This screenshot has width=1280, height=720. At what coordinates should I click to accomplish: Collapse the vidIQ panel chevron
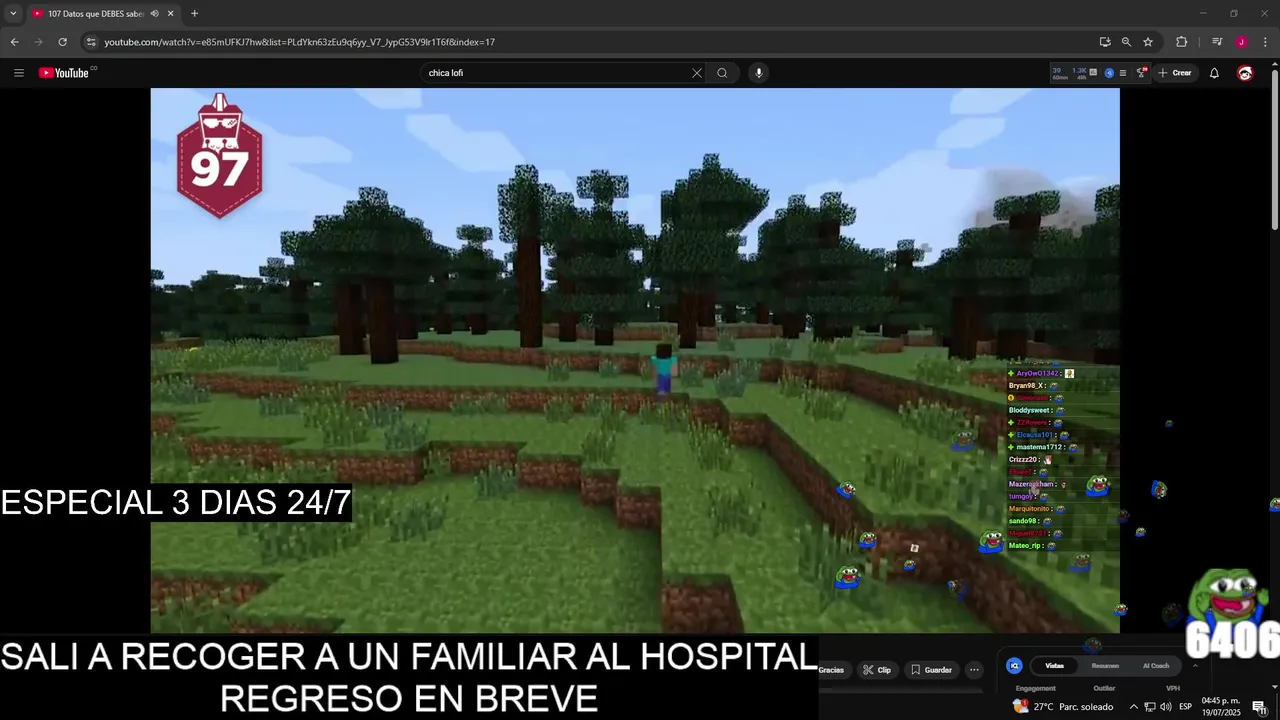click(x=1195, y=666)
